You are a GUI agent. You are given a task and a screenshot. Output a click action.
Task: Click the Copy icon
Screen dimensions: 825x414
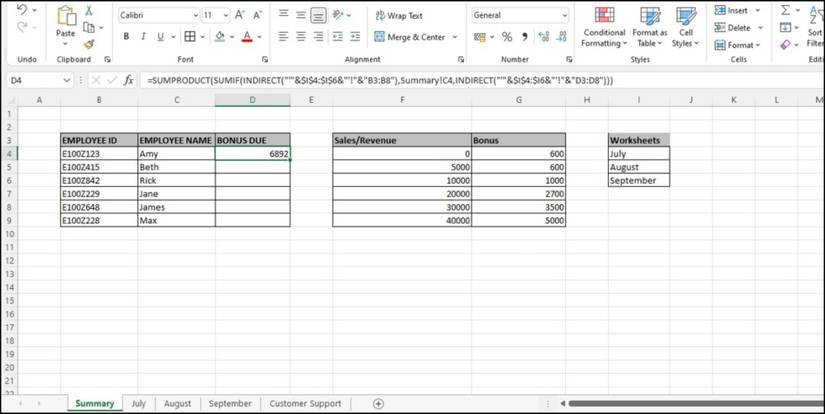[x=89, y=27]
